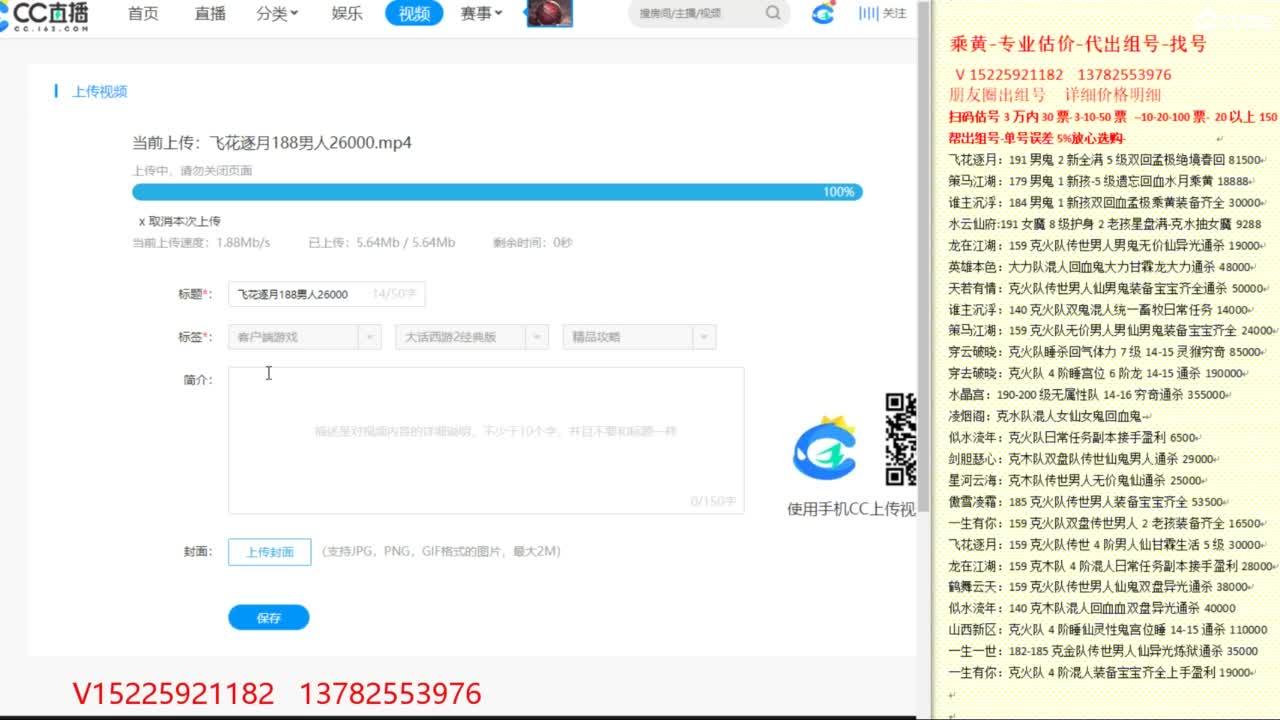Click the 使用手机CC上传视频 text
Viewport: 1280px width, 720px height.
pyautogui.click(x=851, y=509)
